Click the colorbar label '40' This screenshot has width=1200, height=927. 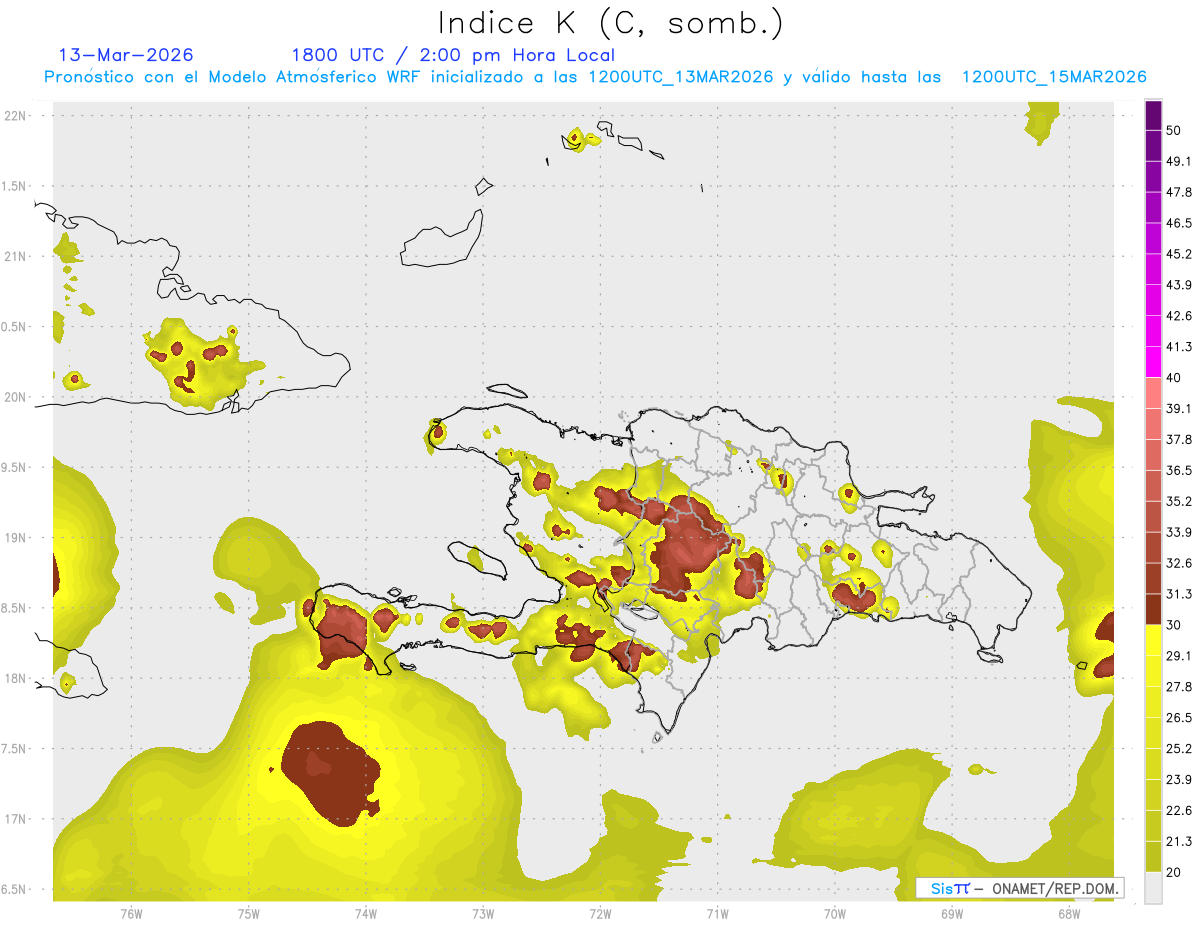[1174, 378]
